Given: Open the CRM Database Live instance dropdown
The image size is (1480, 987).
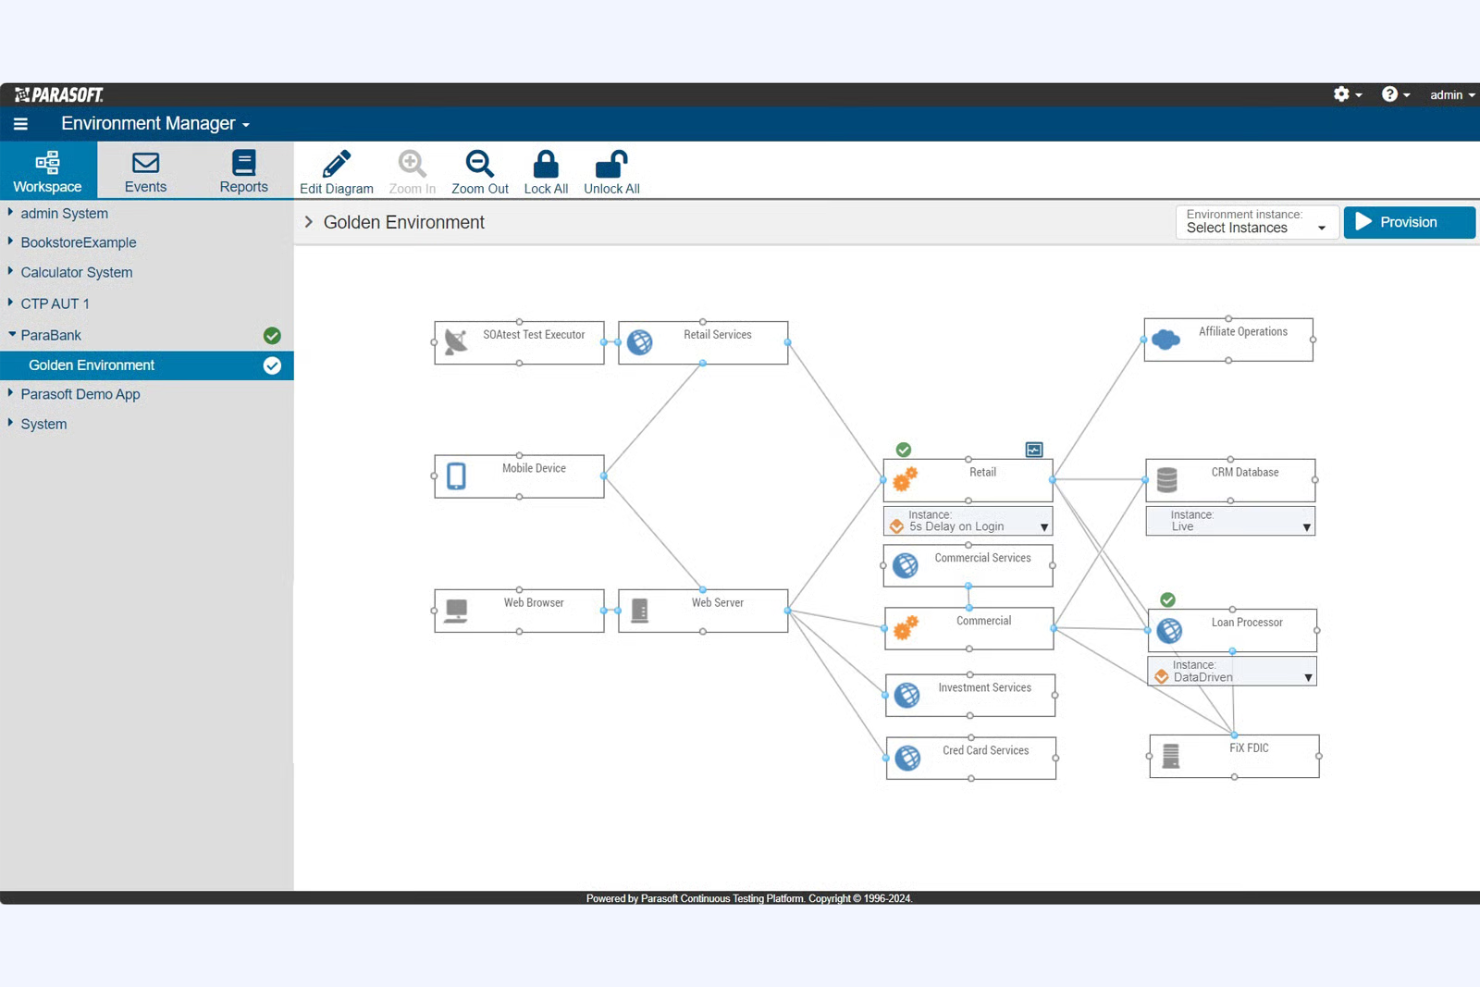Looking at the screenshot, I should [x=1230, y=521].
